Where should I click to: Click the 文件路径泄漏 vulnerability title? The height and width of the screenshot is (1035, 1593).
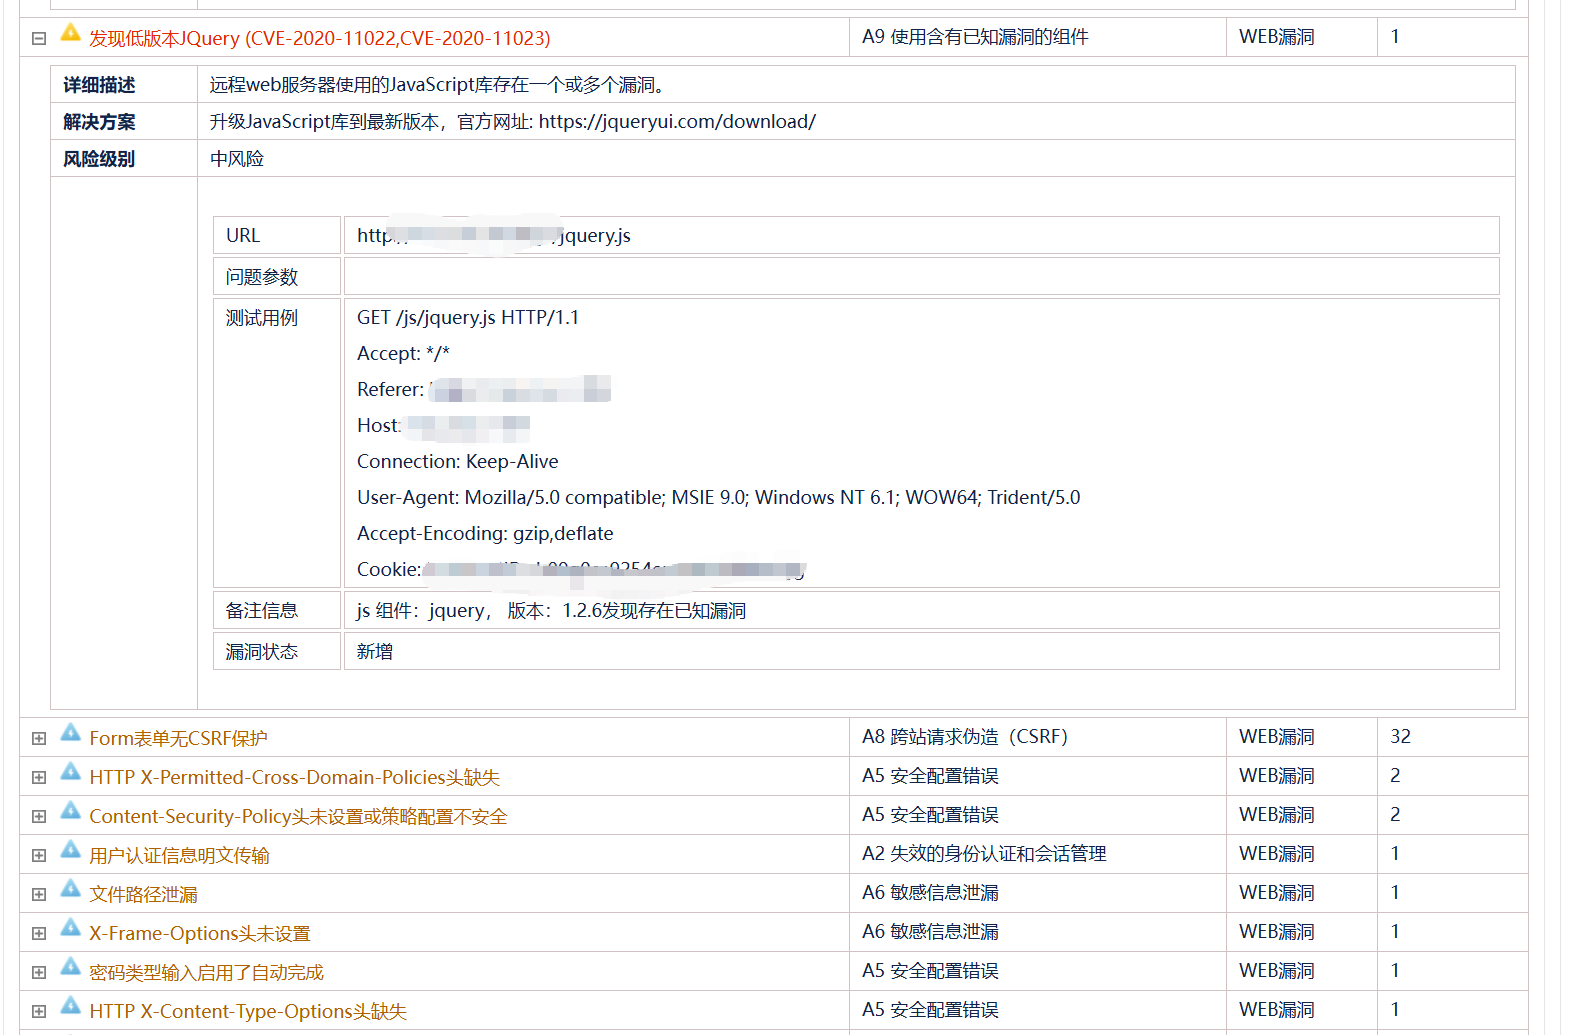[x=143, y=894]
